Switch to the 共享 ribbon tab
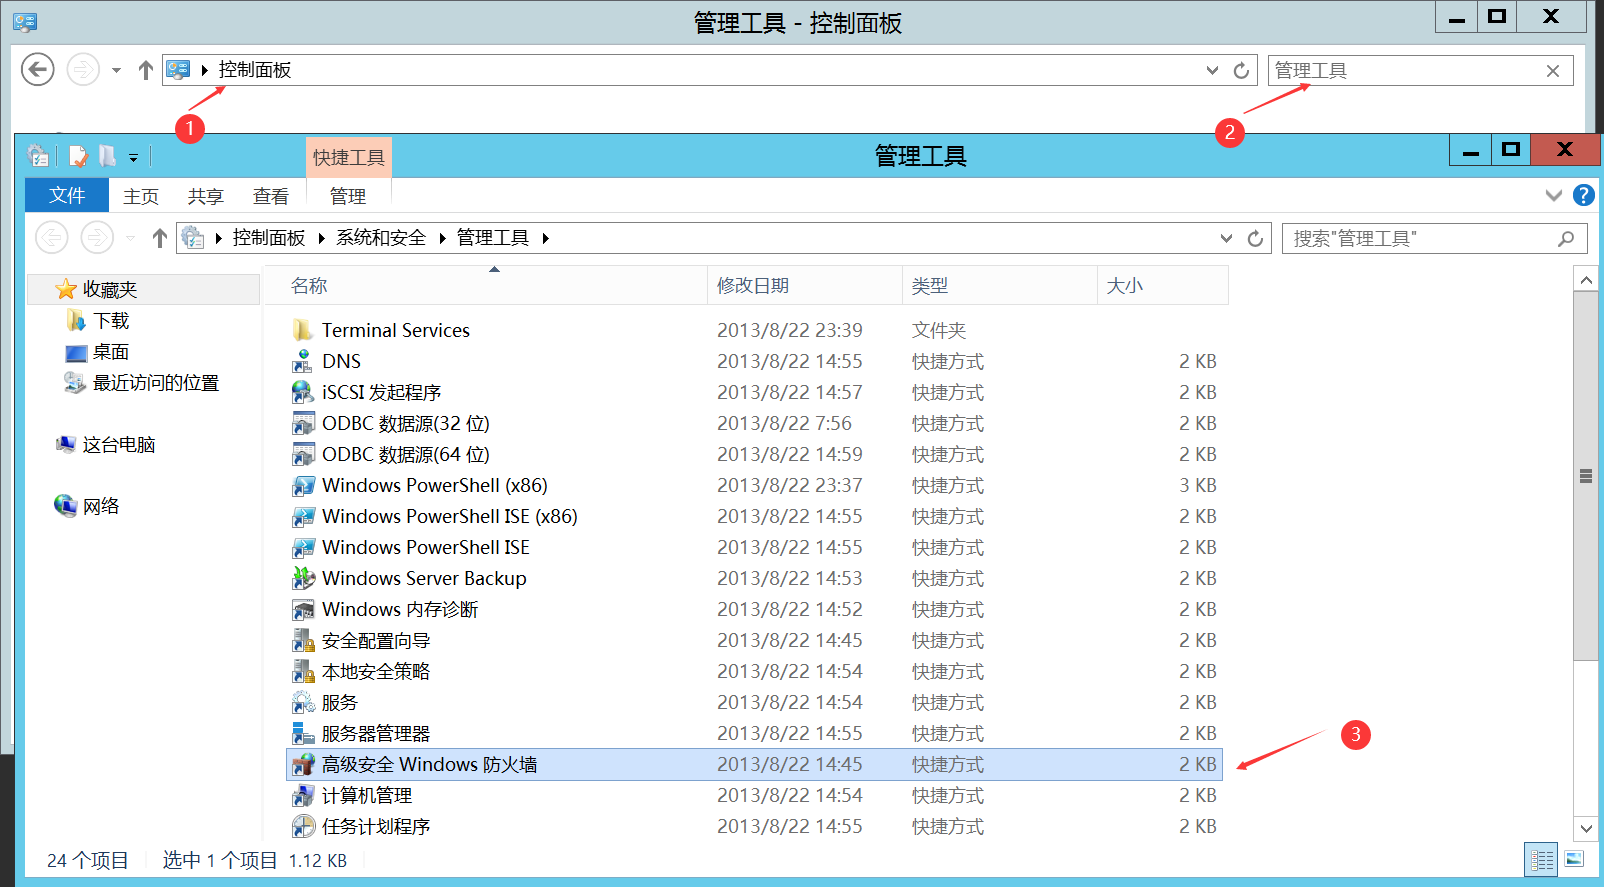 coord(206,196)
